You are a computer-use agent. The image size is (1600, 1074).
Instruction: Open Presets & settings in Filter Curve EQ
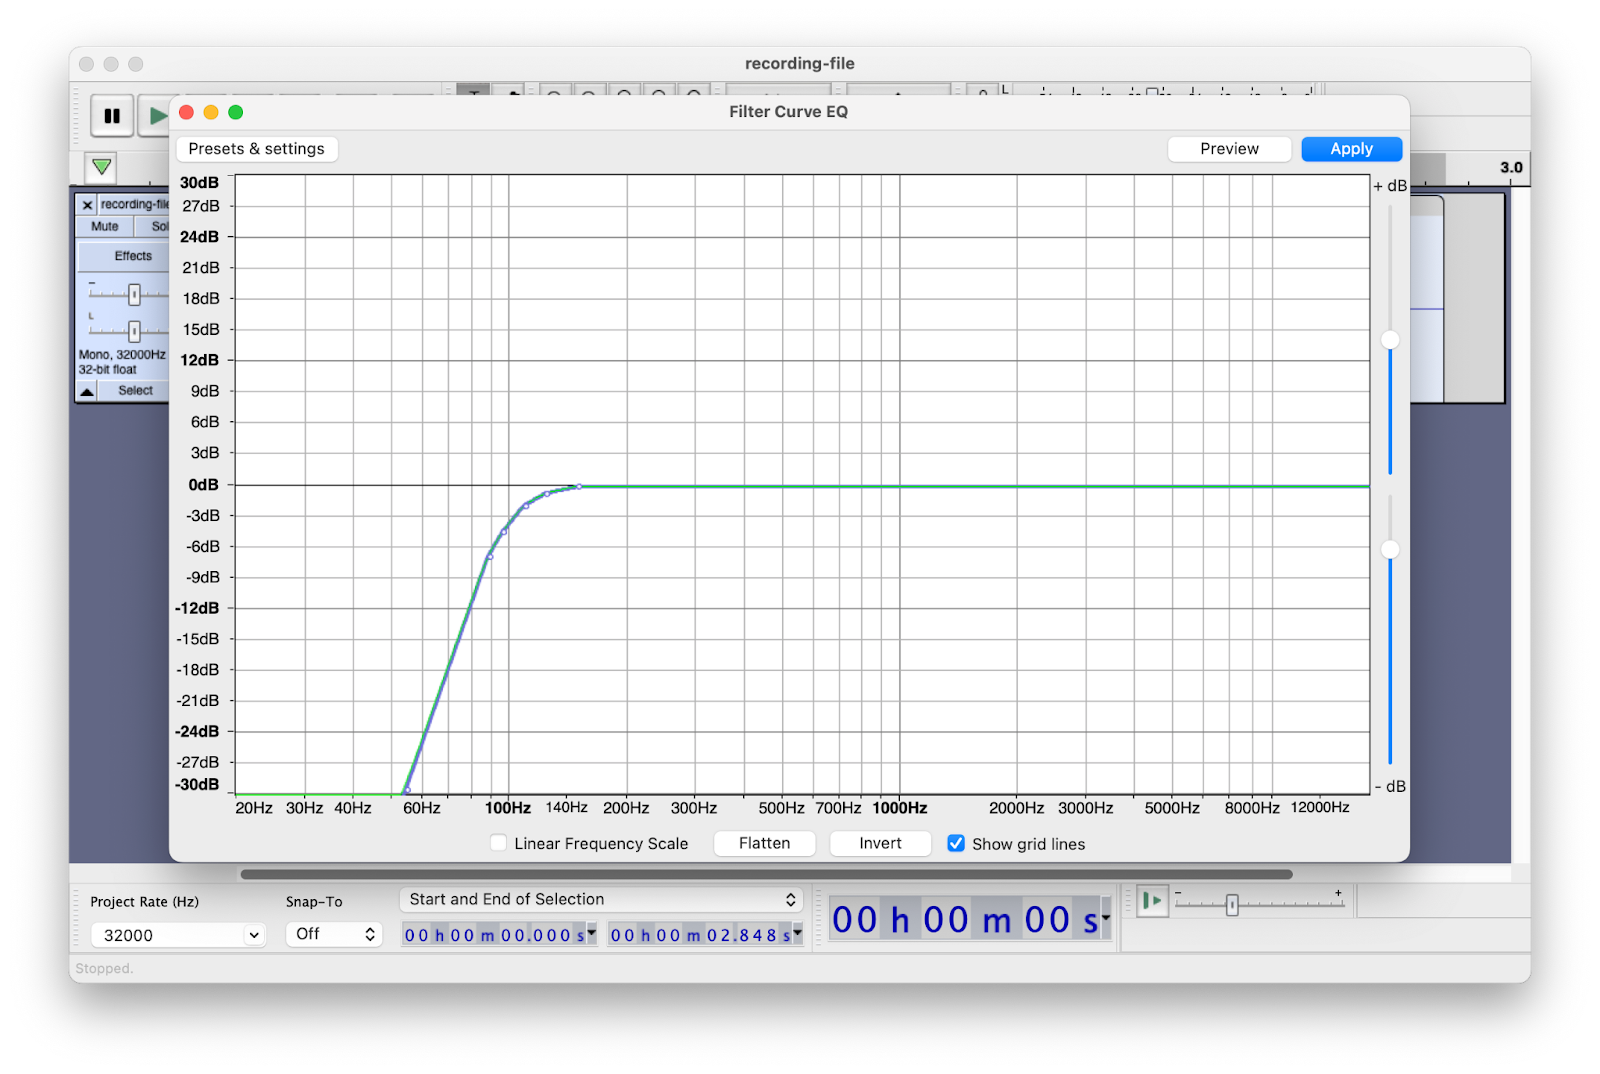(256, 149)
